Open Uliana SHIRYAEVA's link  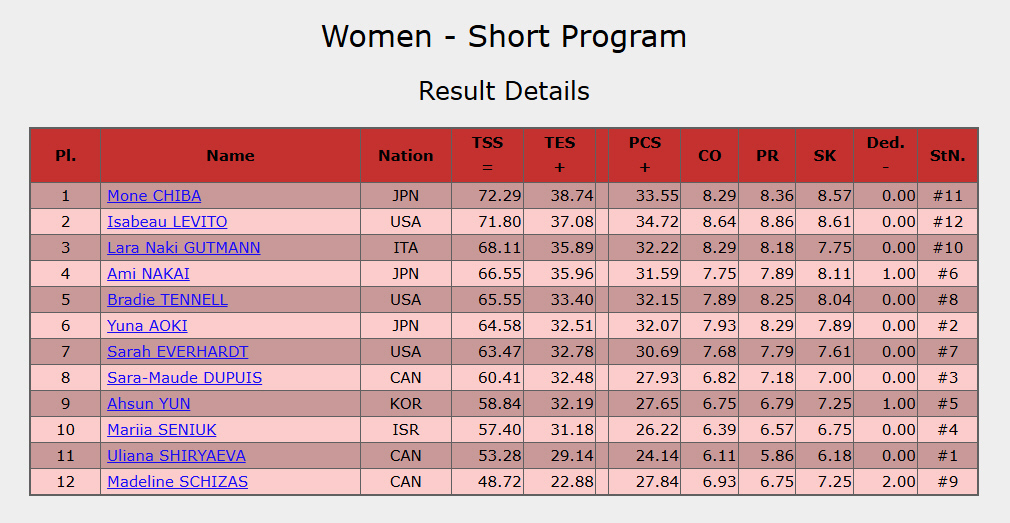click(x=176, y=456)
